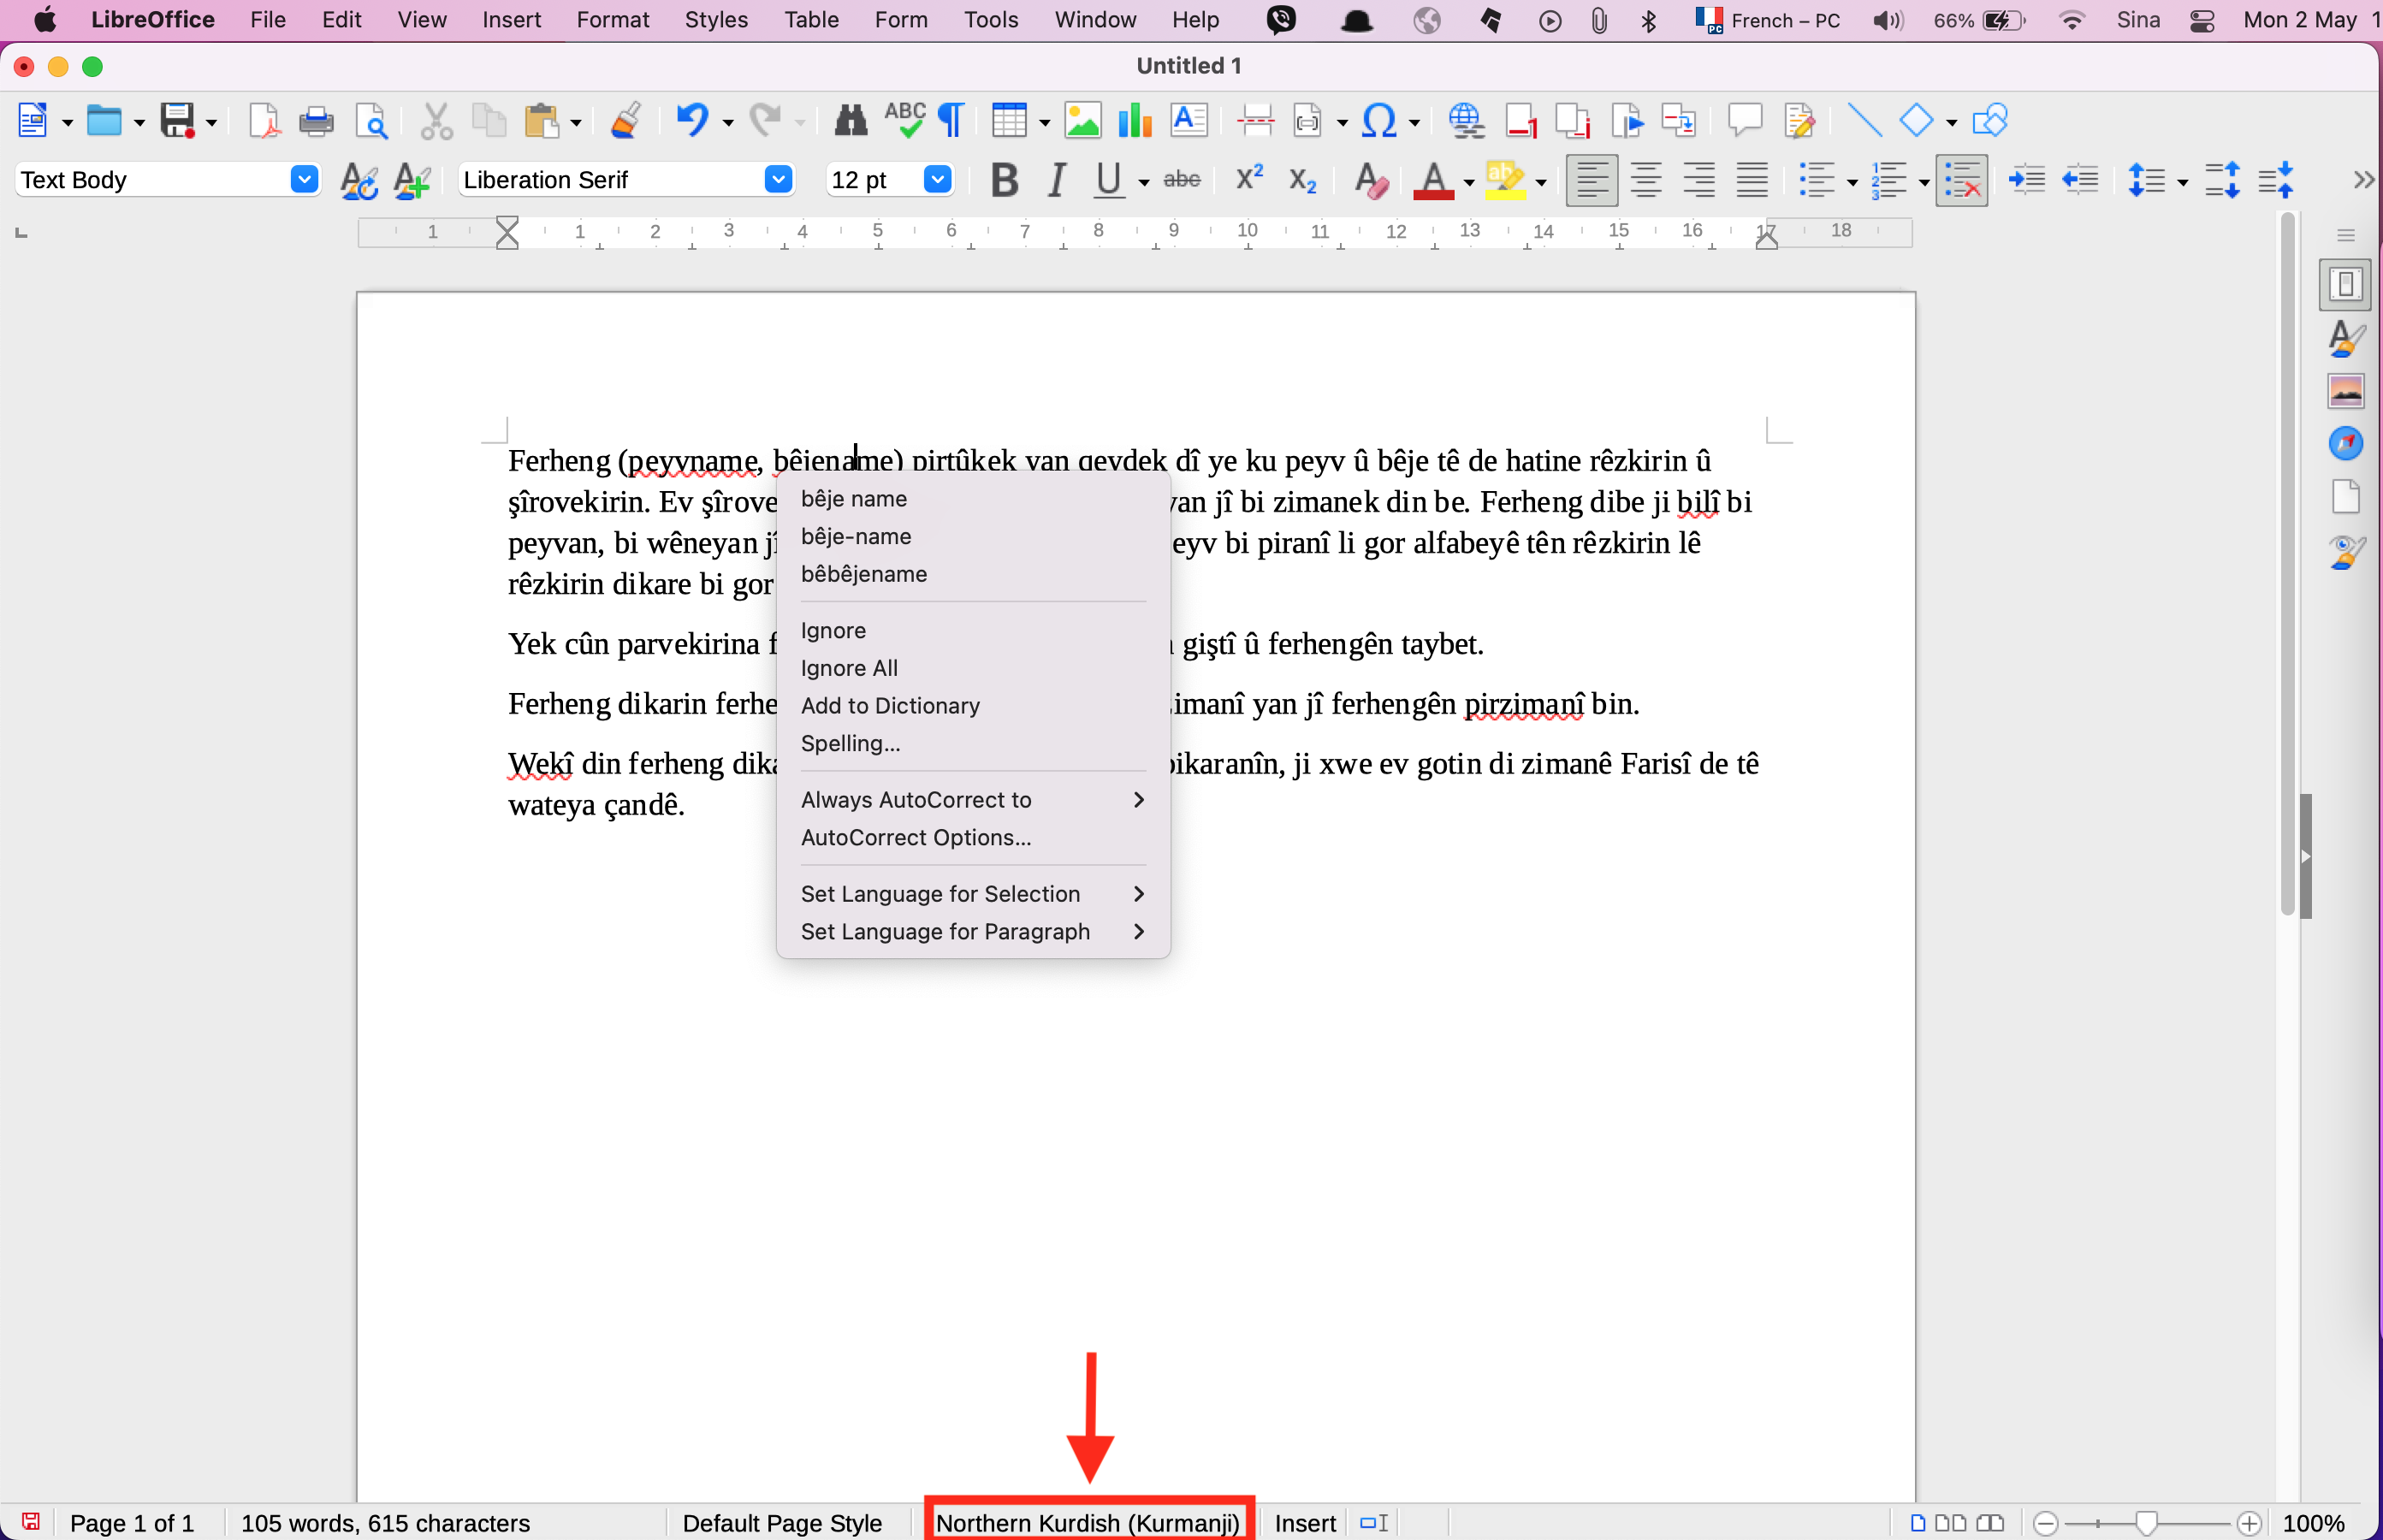Open the Liberation Serif font name dropdown
This screenshot has height=1540, width=2383.
click(x=778, y=180)
